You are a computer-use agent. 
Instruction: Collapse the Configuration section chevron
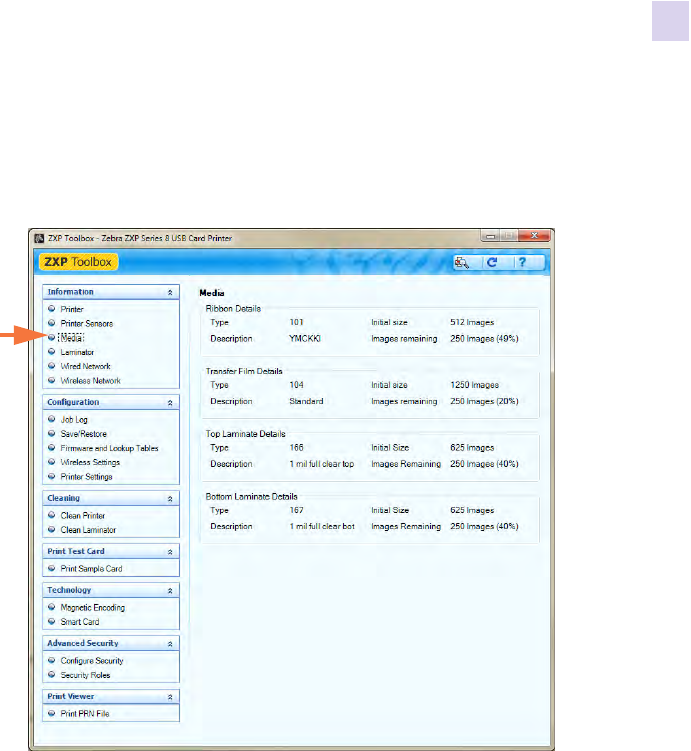(170, 403)
